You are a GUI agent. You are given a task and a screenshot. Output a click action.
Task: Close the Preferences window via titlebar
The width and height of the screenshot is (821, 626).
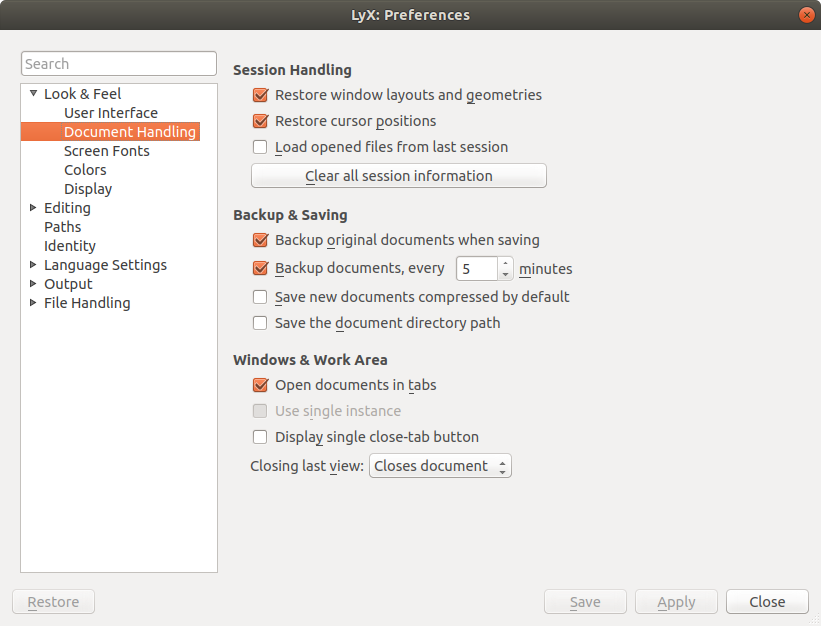click(x=806, y=15)
